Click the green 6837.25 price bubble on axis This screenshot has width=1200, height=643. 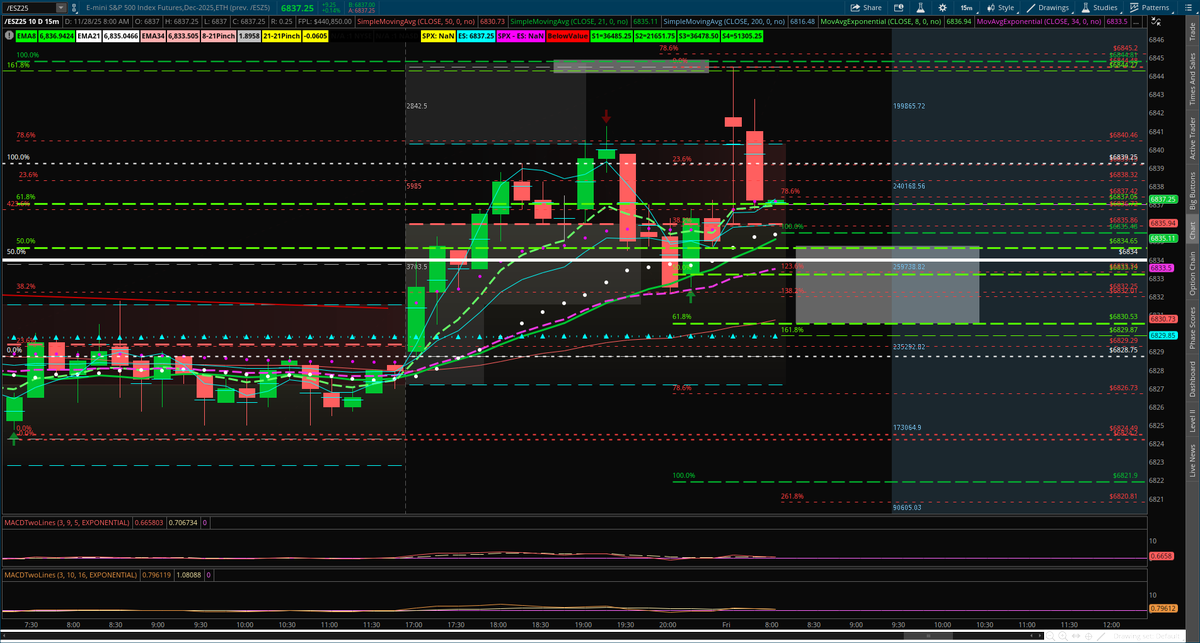coord(1162,199)
